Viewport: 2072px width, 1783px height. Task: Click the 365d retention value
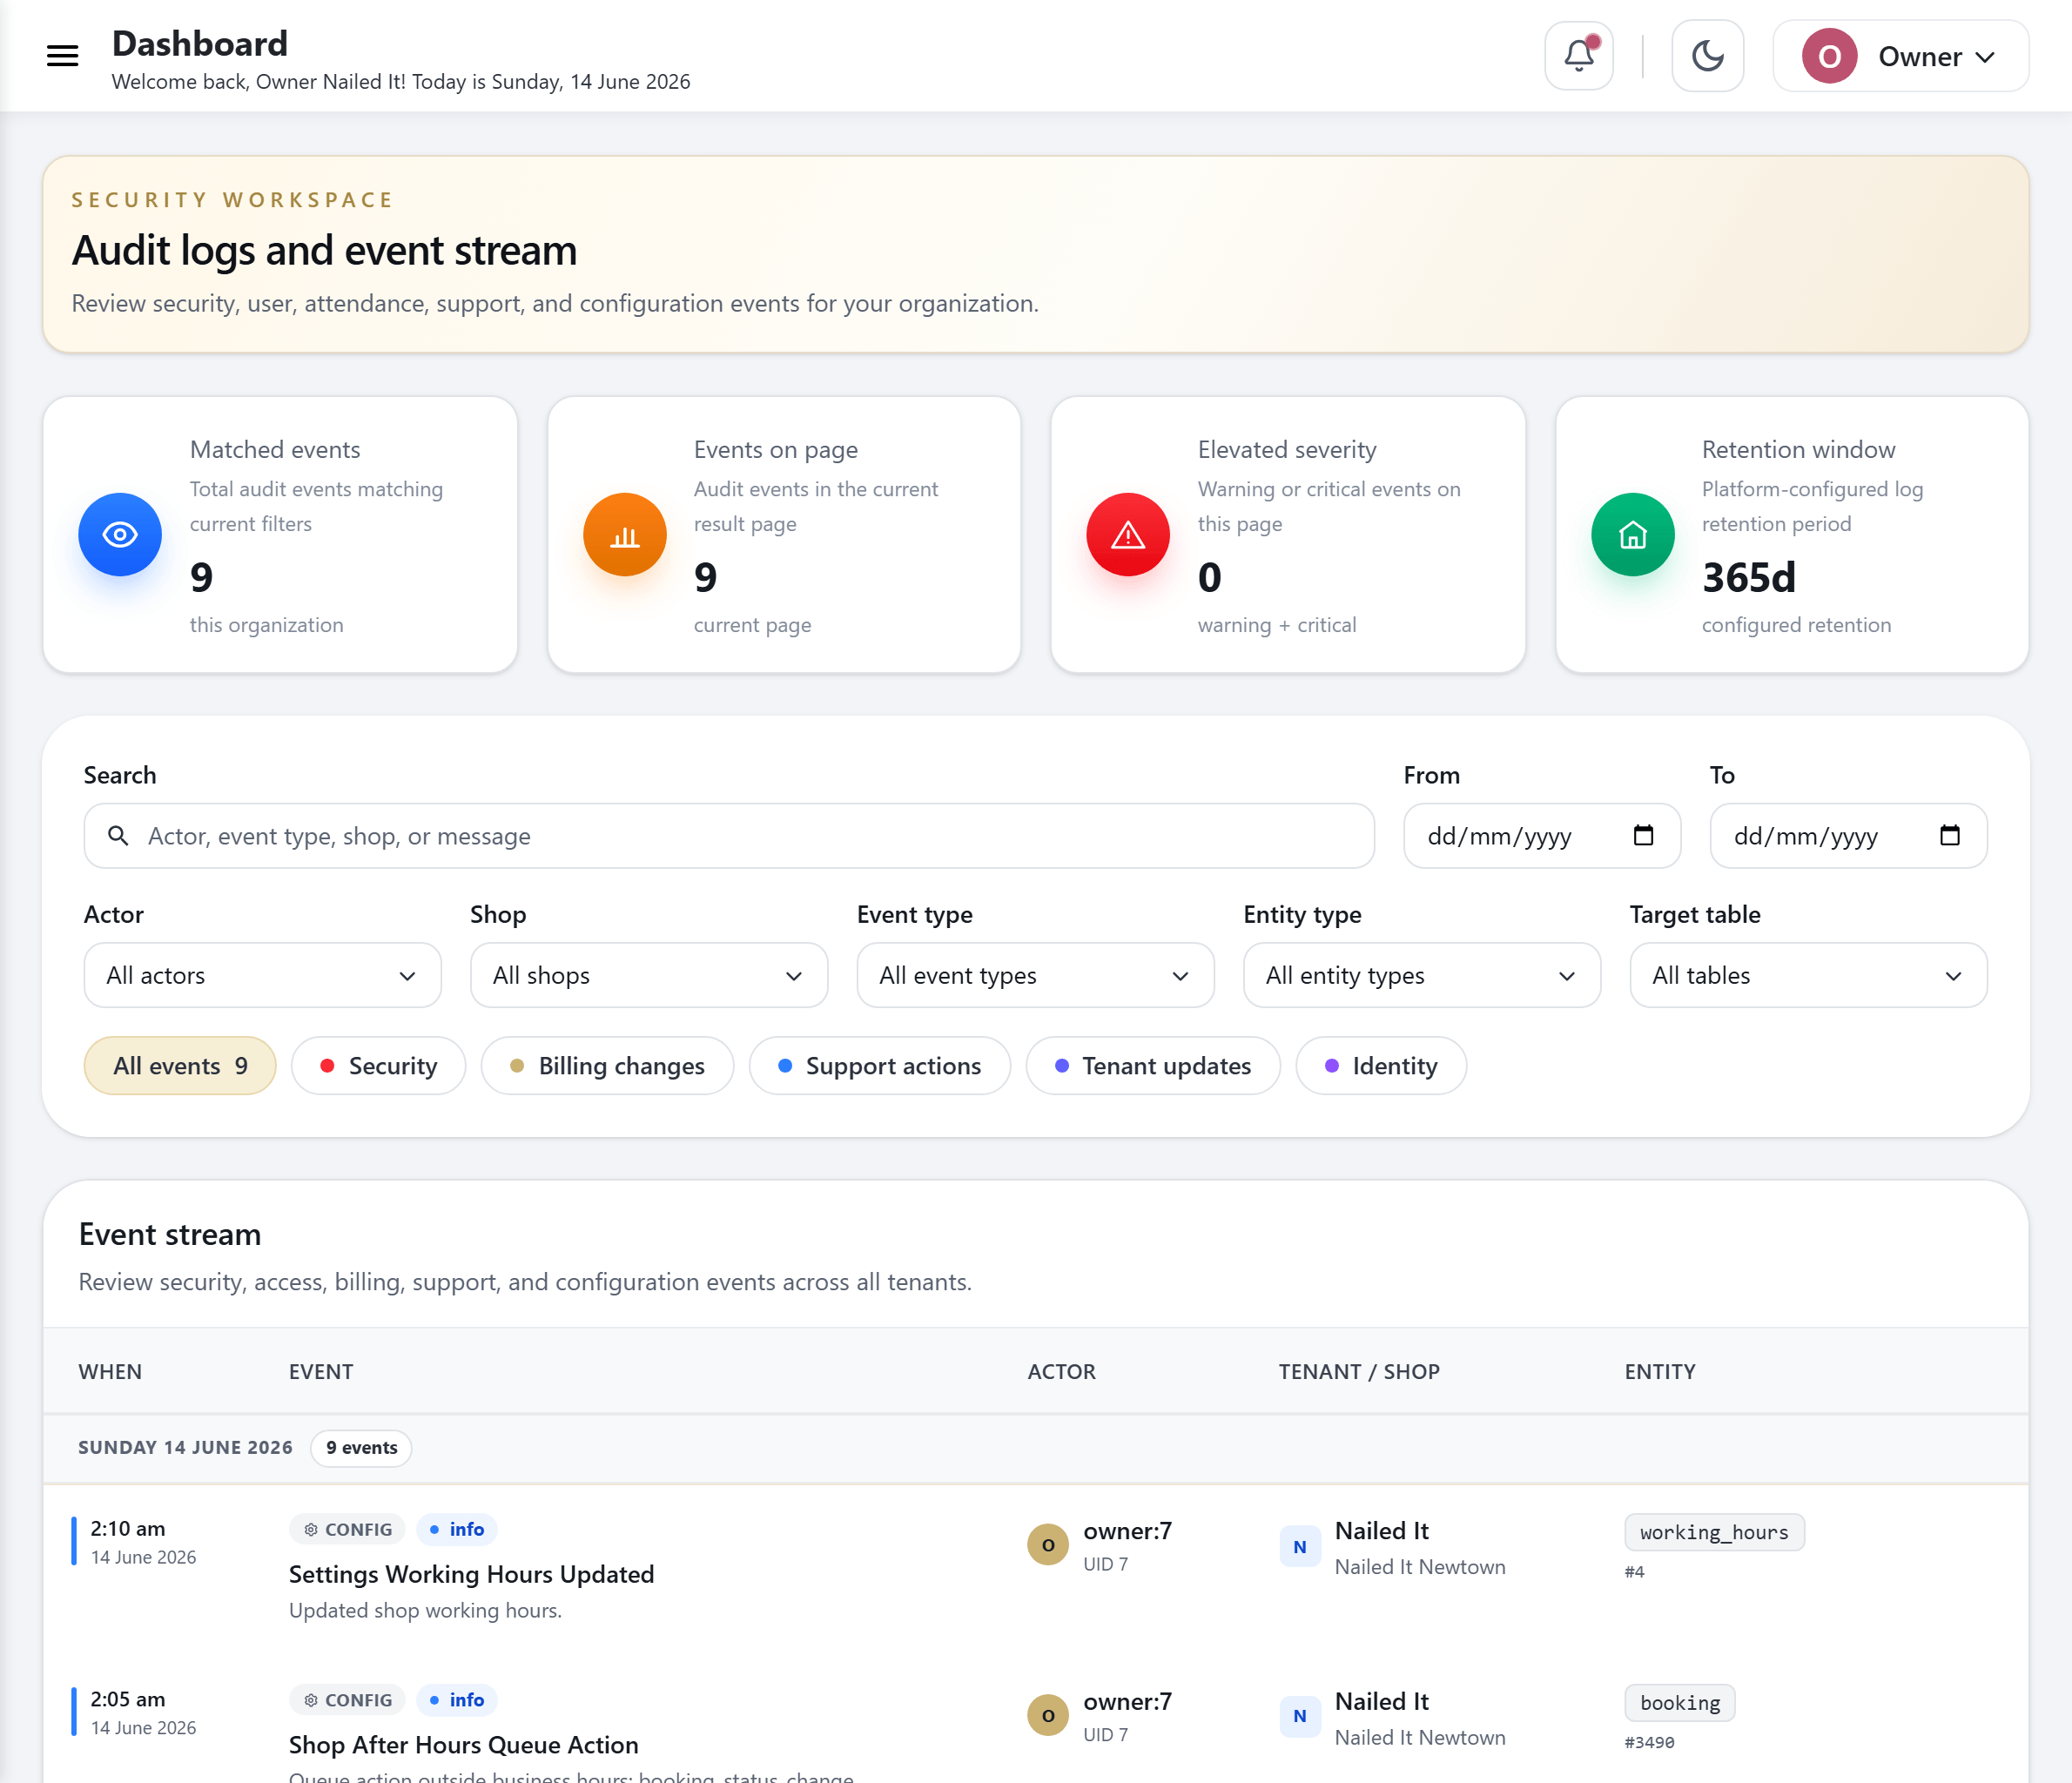tap(1749, 578)
